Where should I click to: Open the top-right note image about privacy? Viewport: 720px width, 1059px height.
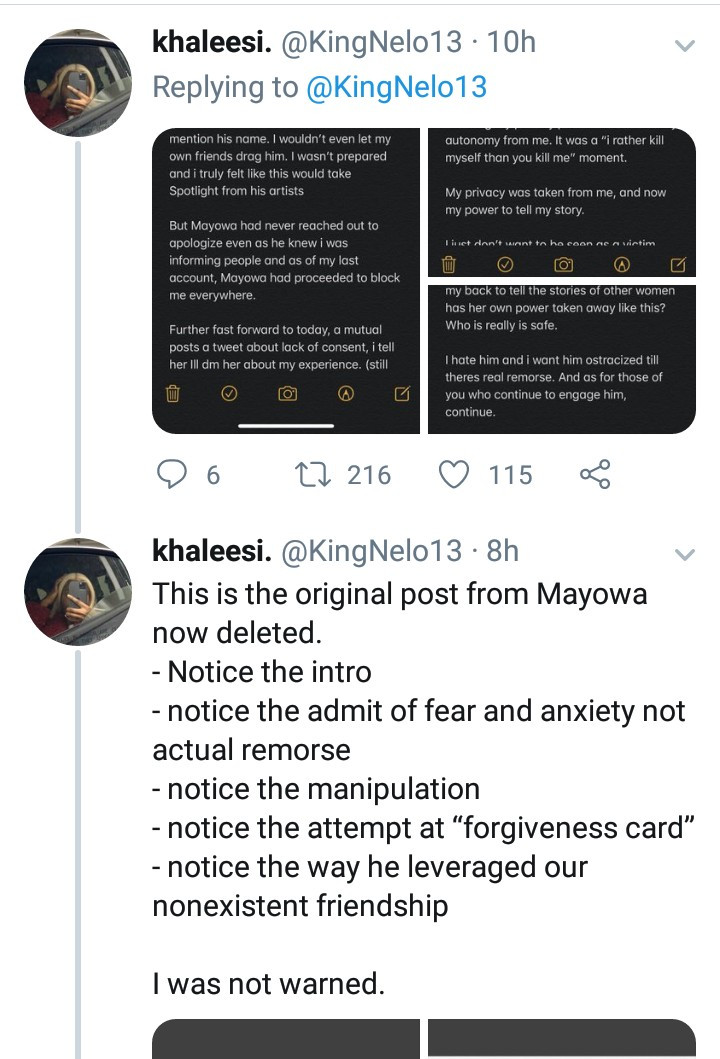click(562, 202)
